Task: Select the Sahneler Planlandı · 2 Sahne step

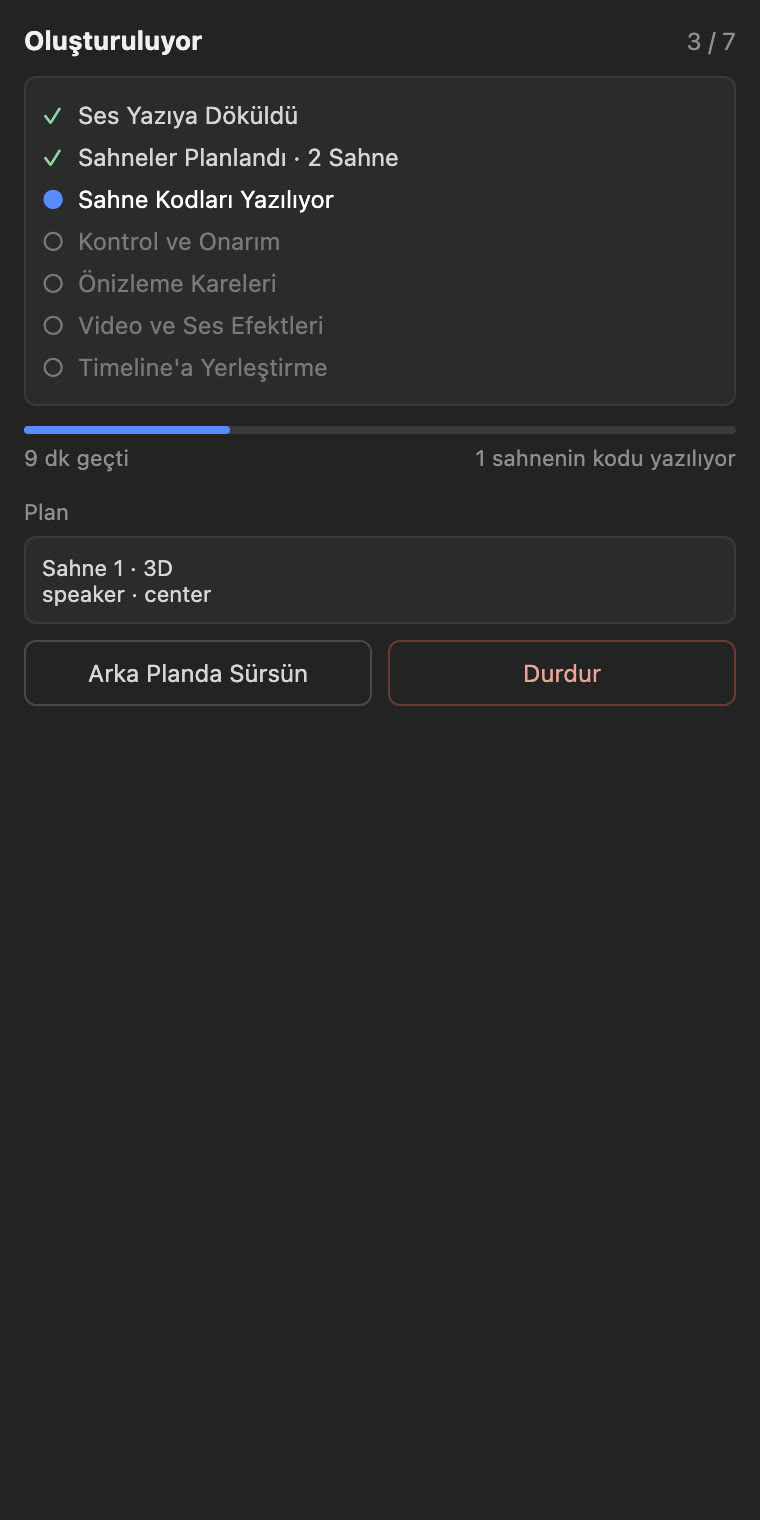Action: [x=238, y=158]
